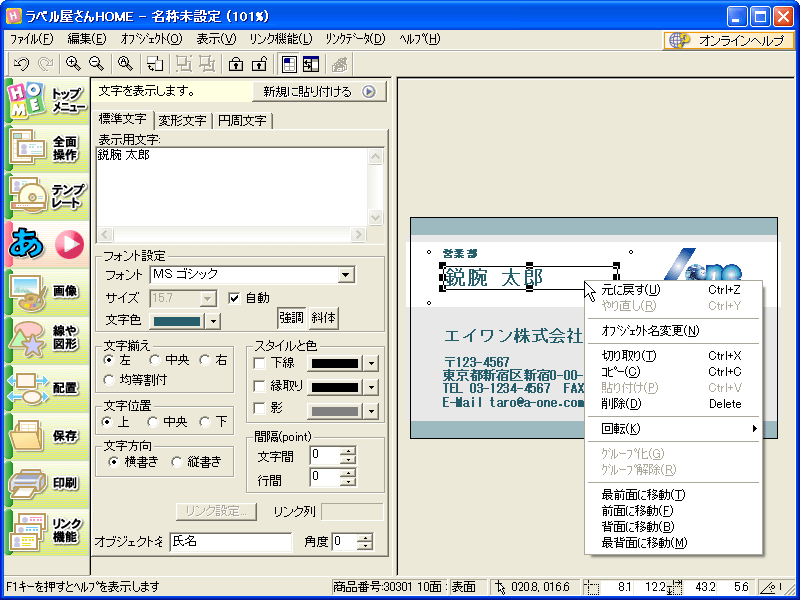800x600 pixels.
Task: Open the 縁取り color dropdown arrow
Action: [371, 387]
